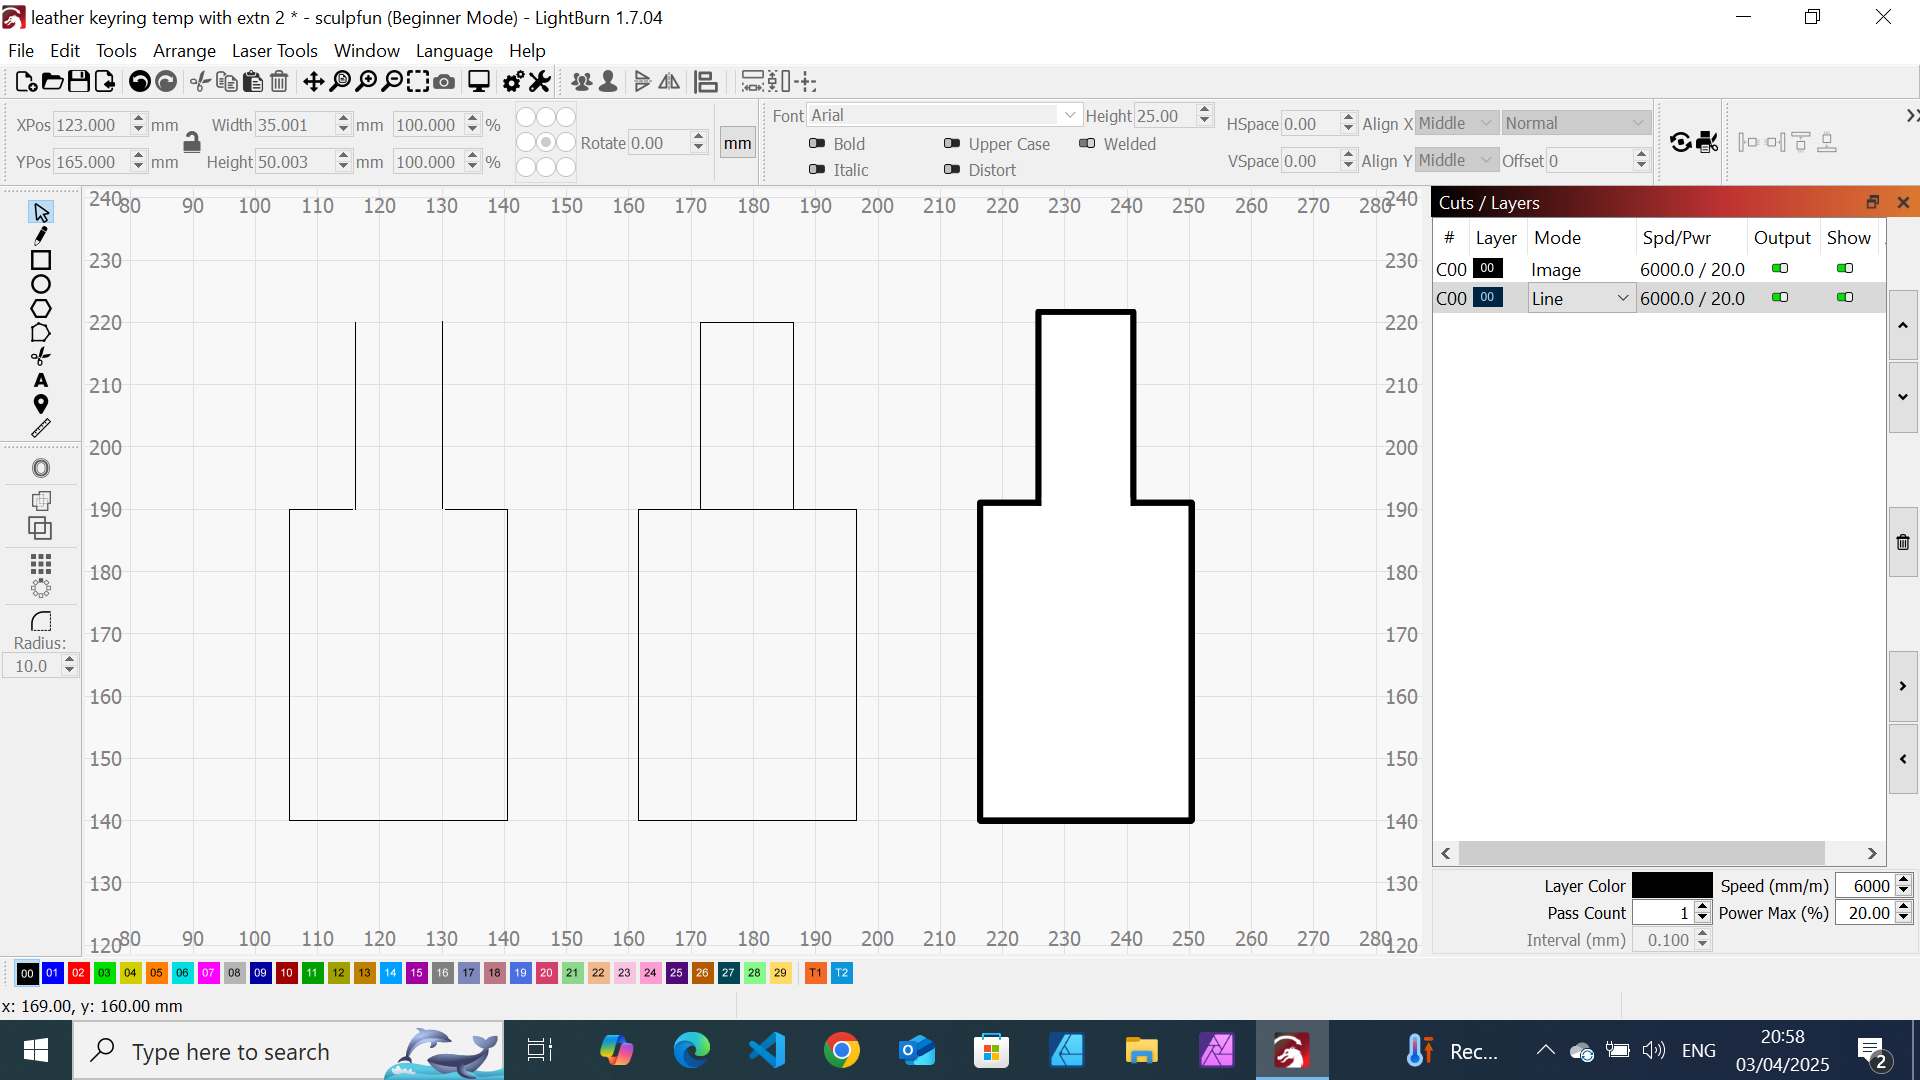Viewport: 1920px width, 1080px height.
Task: Click the Preview monitor icon
Action: tap(479, 82)
